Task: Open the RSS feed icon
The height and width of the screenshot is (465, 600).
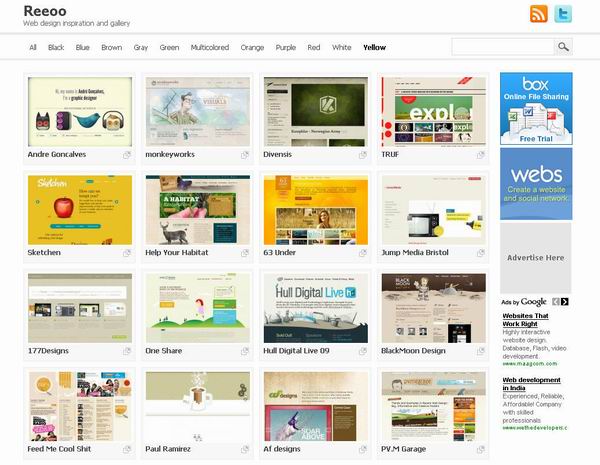Action: (539, 14)
